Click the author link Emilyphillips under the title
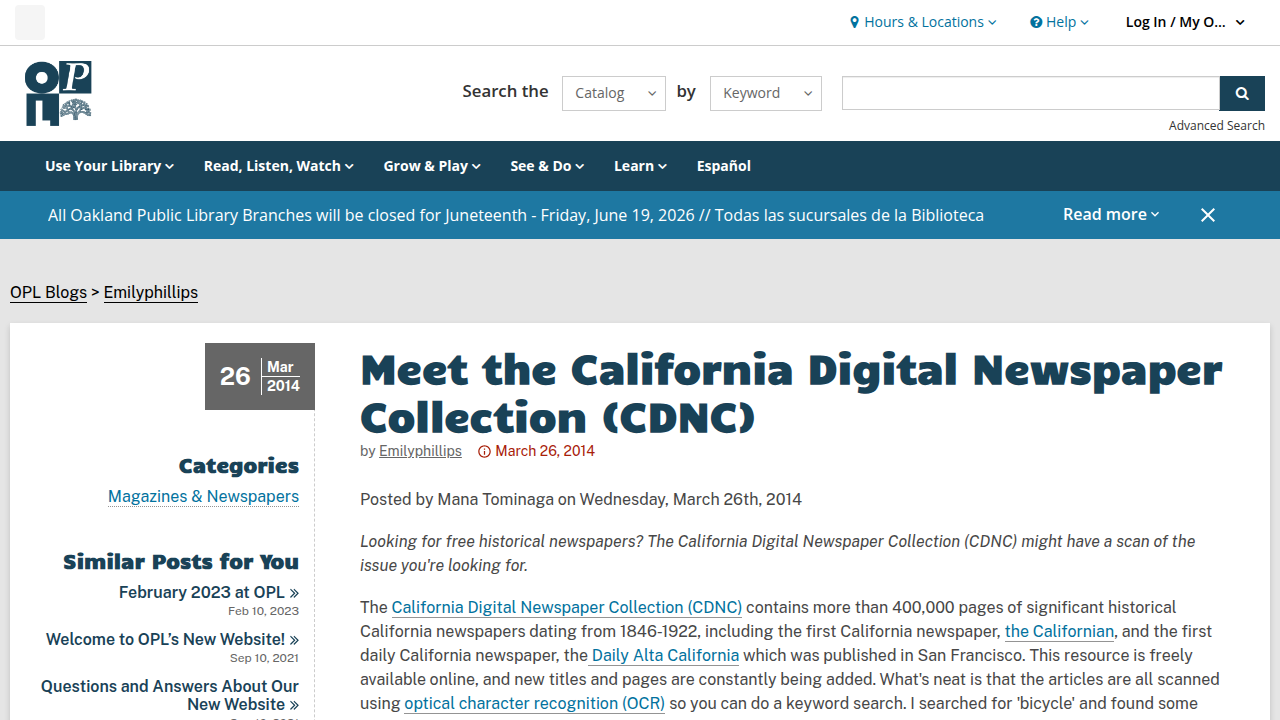Viewport: 1280px width, 720px height. (420, 451)
